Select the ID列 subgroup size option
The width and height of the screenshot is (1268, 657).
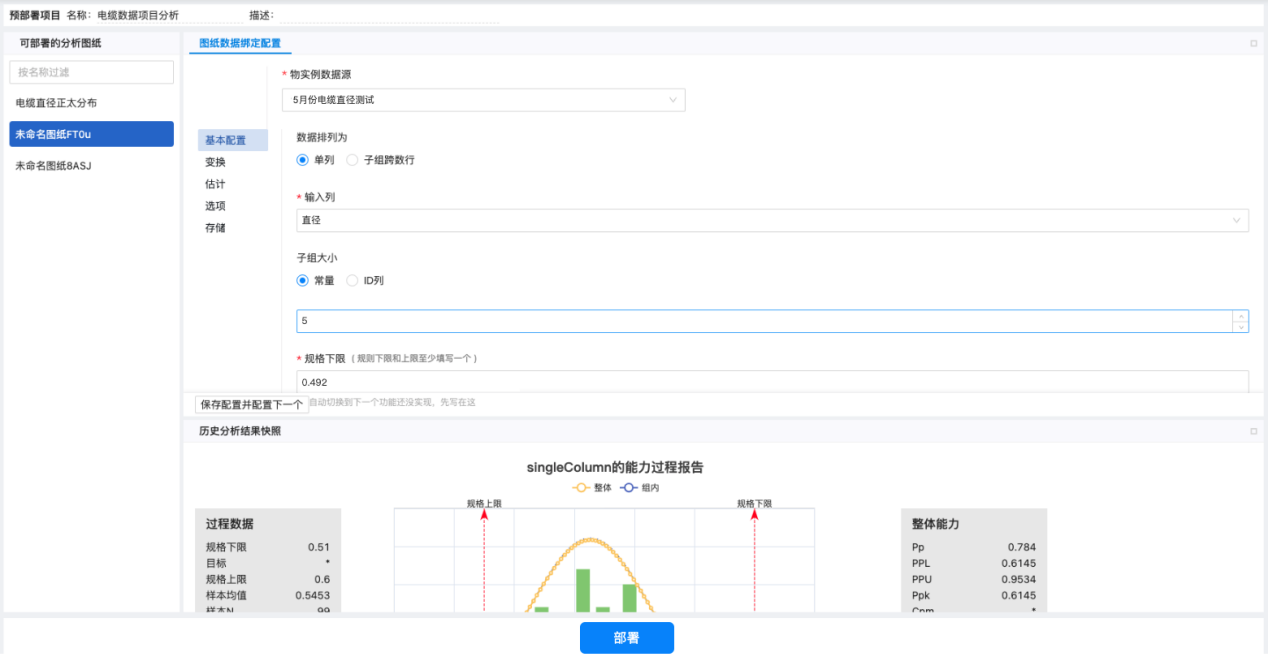[x=352, y=281]
